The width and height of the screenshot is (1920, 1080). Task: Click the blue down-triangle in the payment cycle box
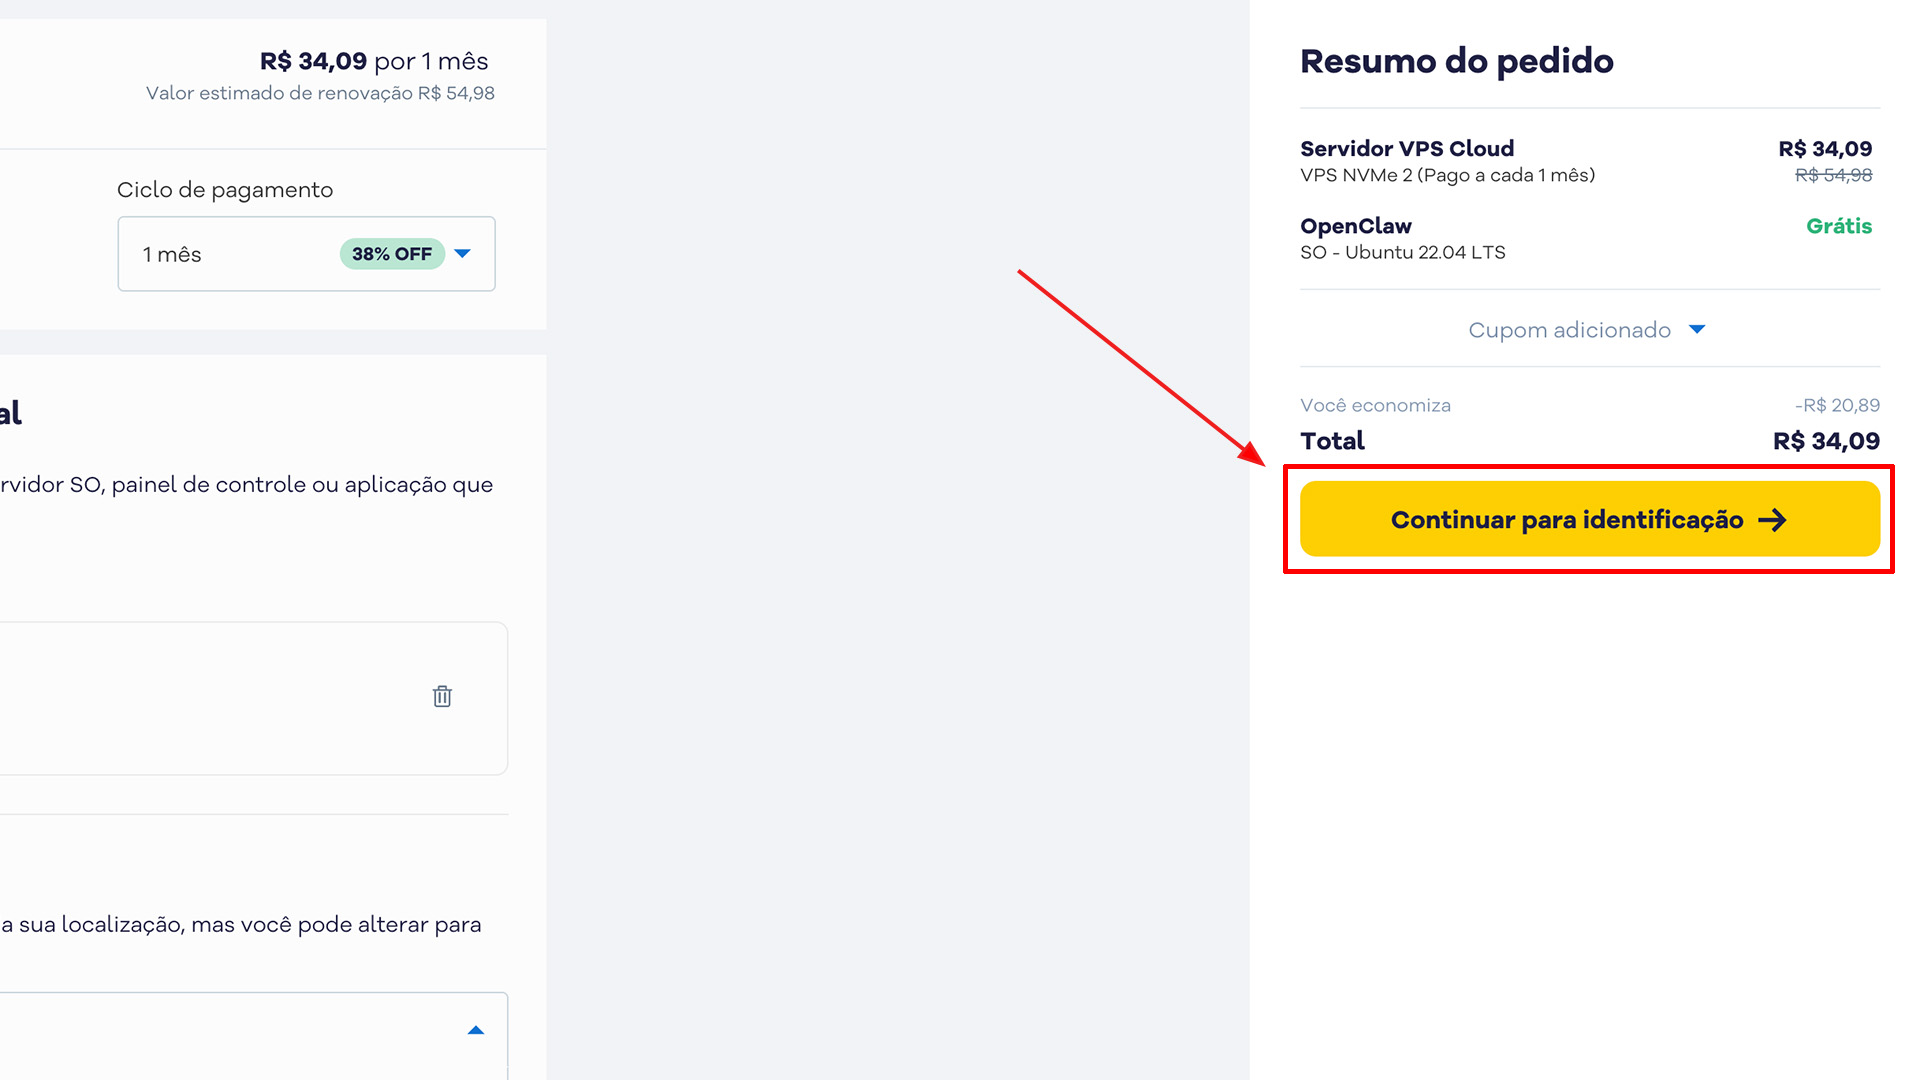tap(463, 254)
